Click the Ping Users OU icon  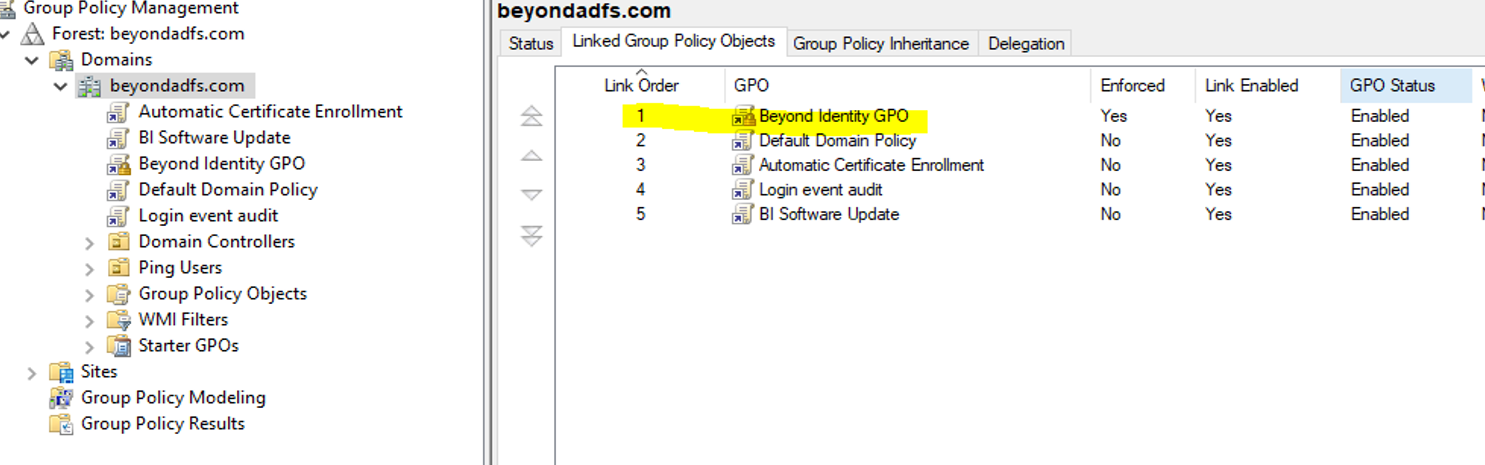[119, 267]
